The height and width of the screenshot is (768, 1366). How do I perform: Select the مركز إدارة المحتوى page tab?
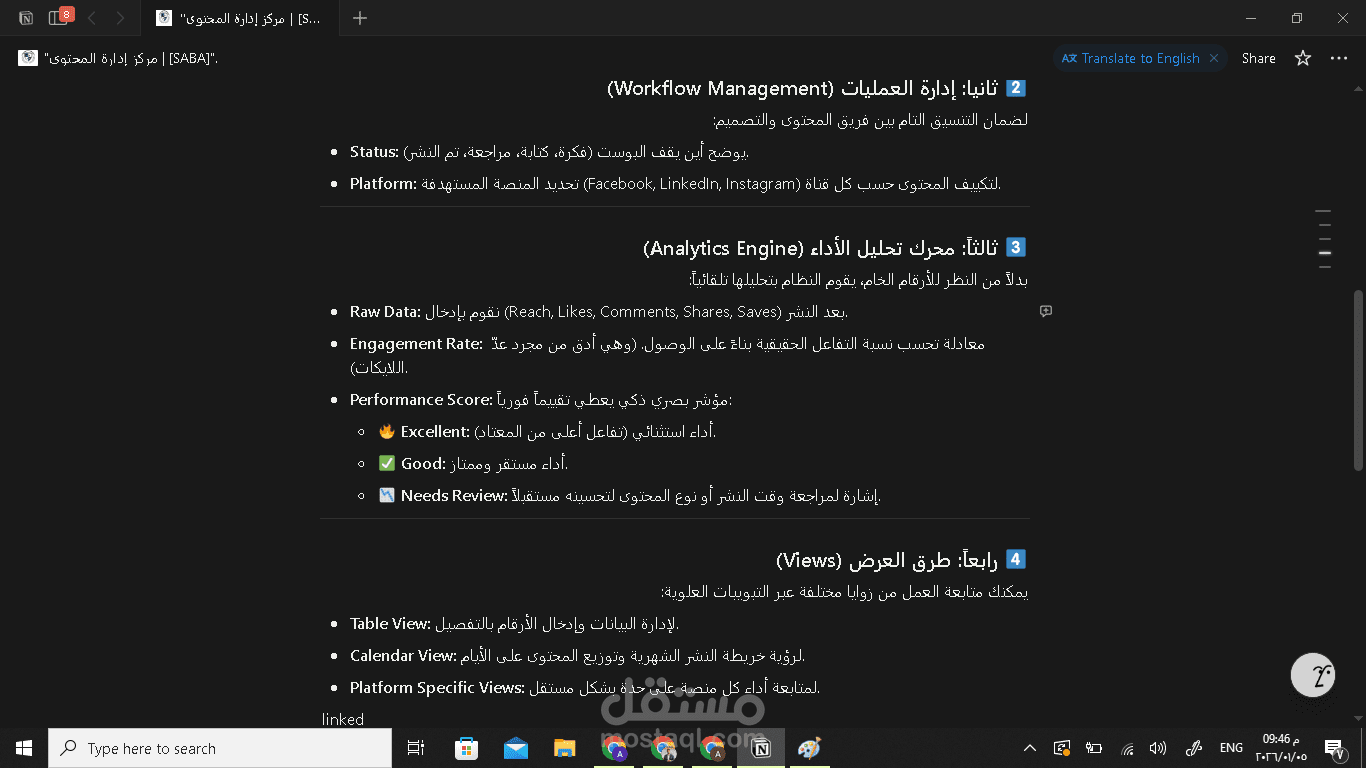click(240, 18)
